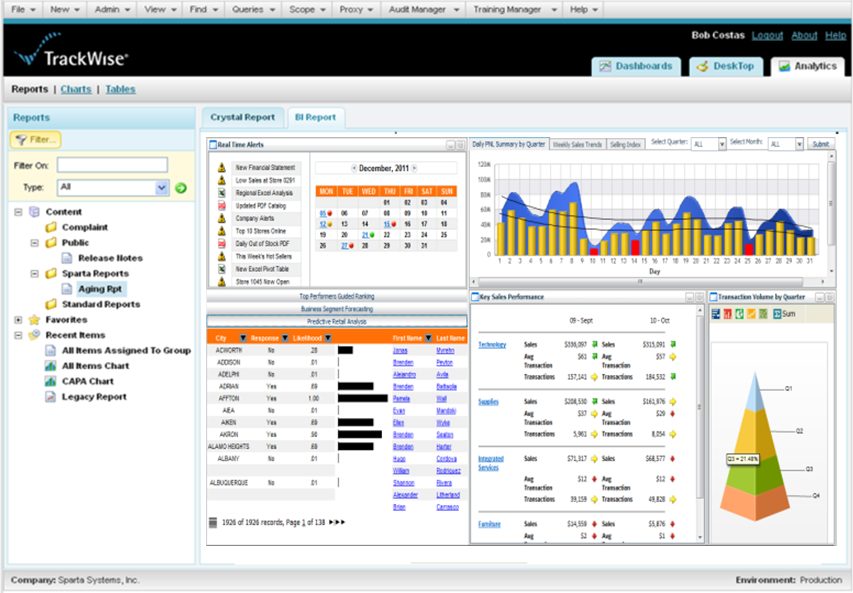853x593 pixels.
Task: Click the Favorites star icon
Action: (35, 320)
